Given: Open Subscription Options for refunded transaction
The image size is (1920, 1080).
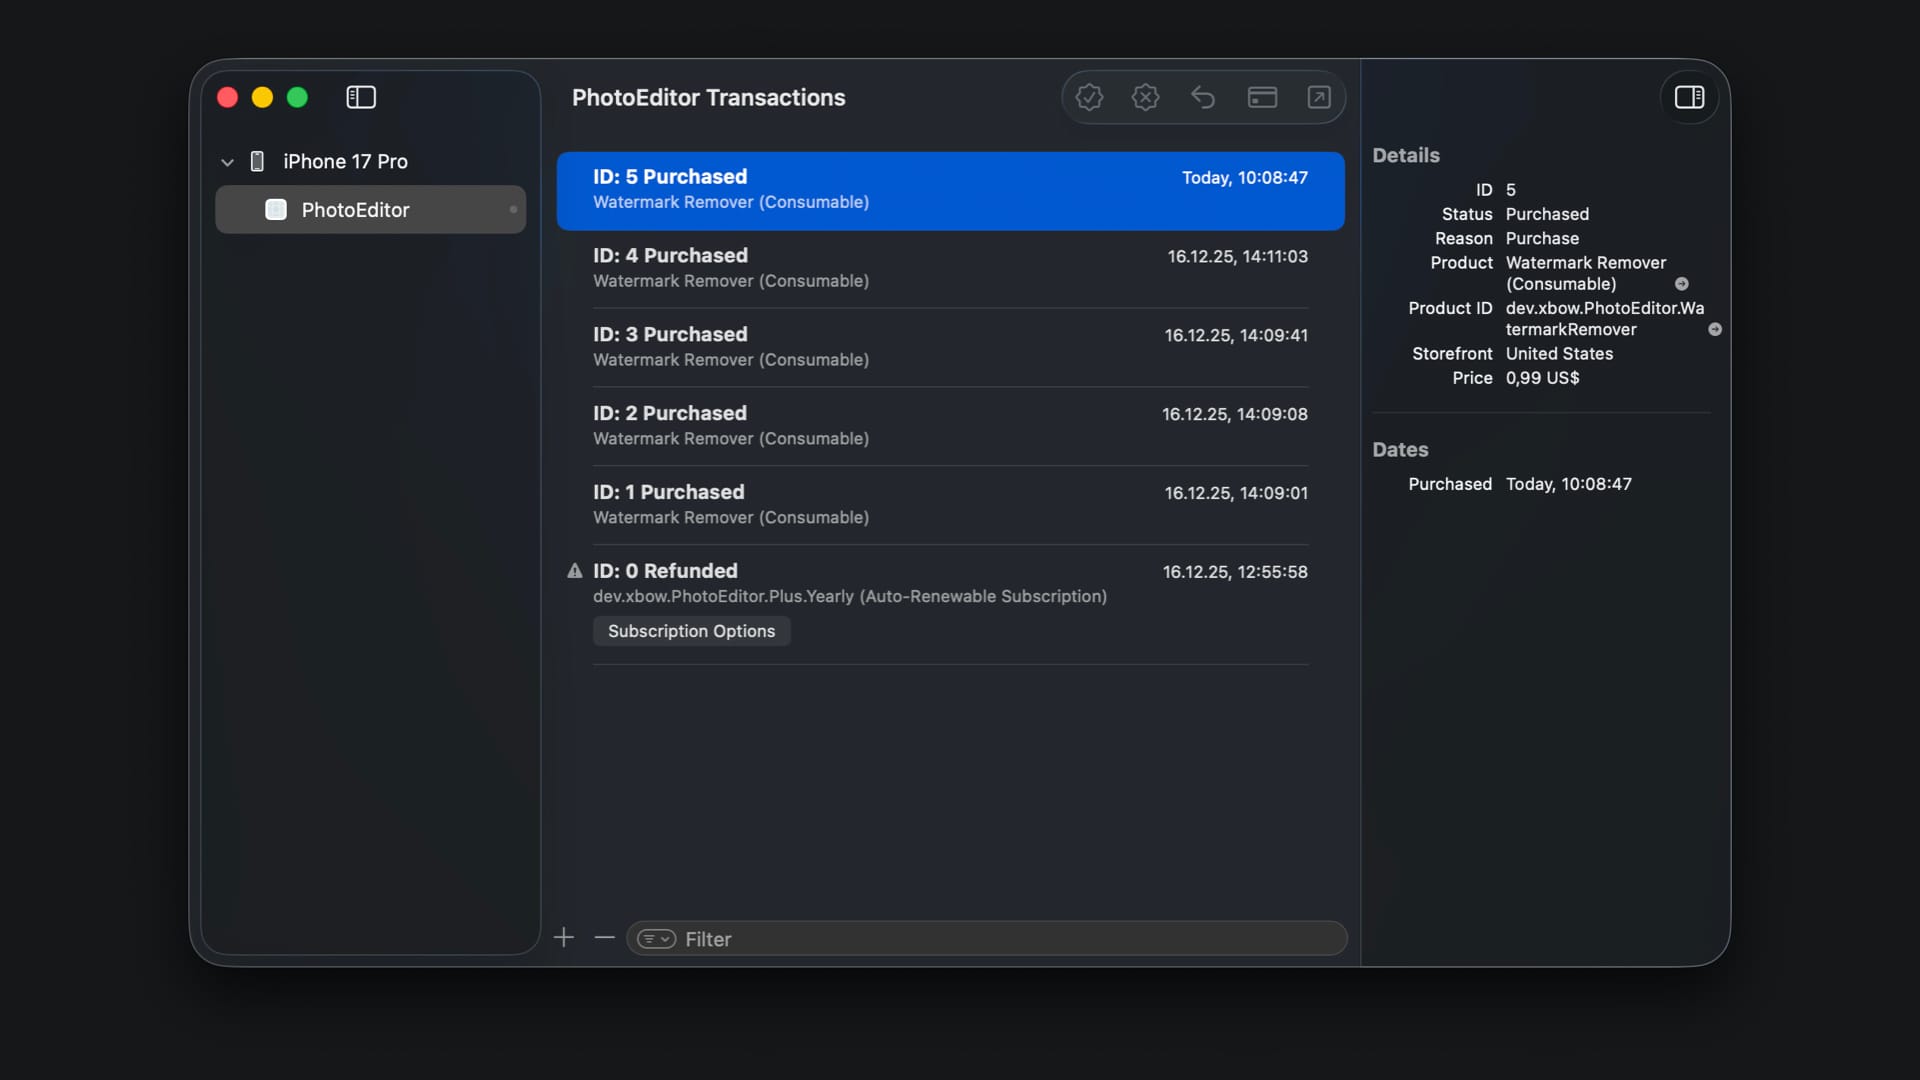Looking at the screenshot, I should pos(691,631).
